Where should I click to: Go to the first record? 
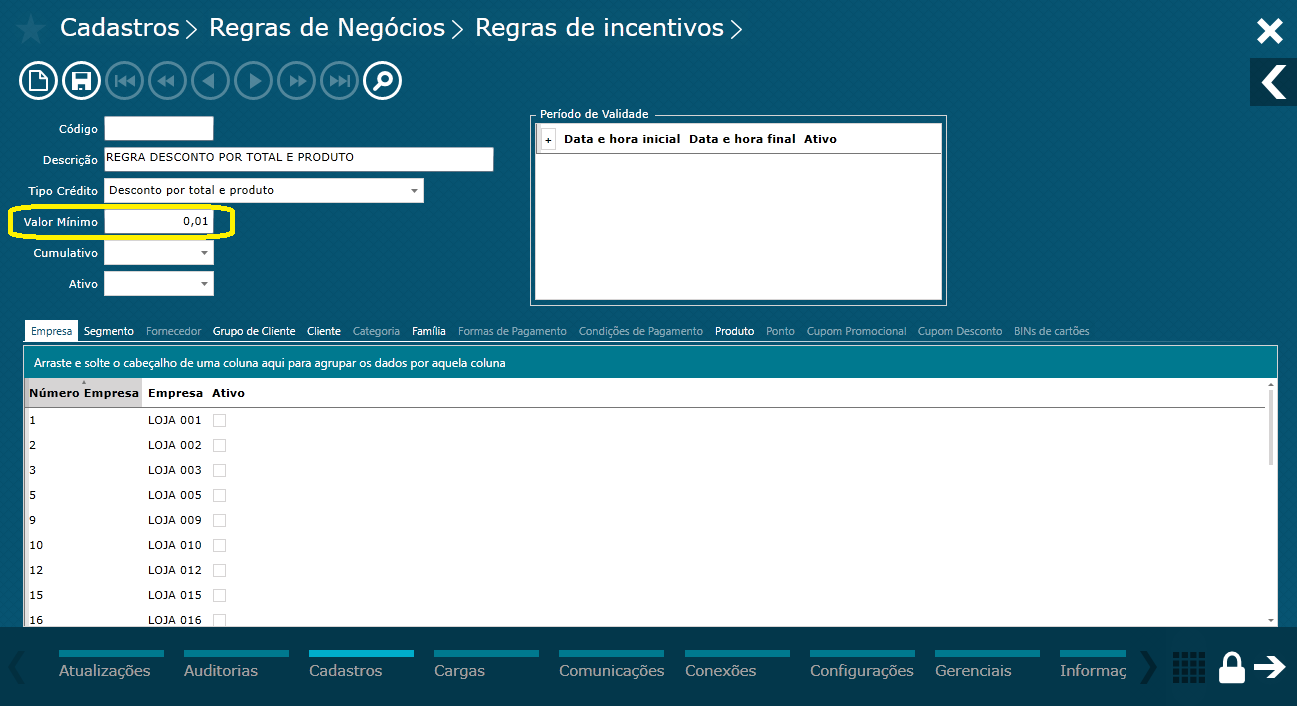125,81
